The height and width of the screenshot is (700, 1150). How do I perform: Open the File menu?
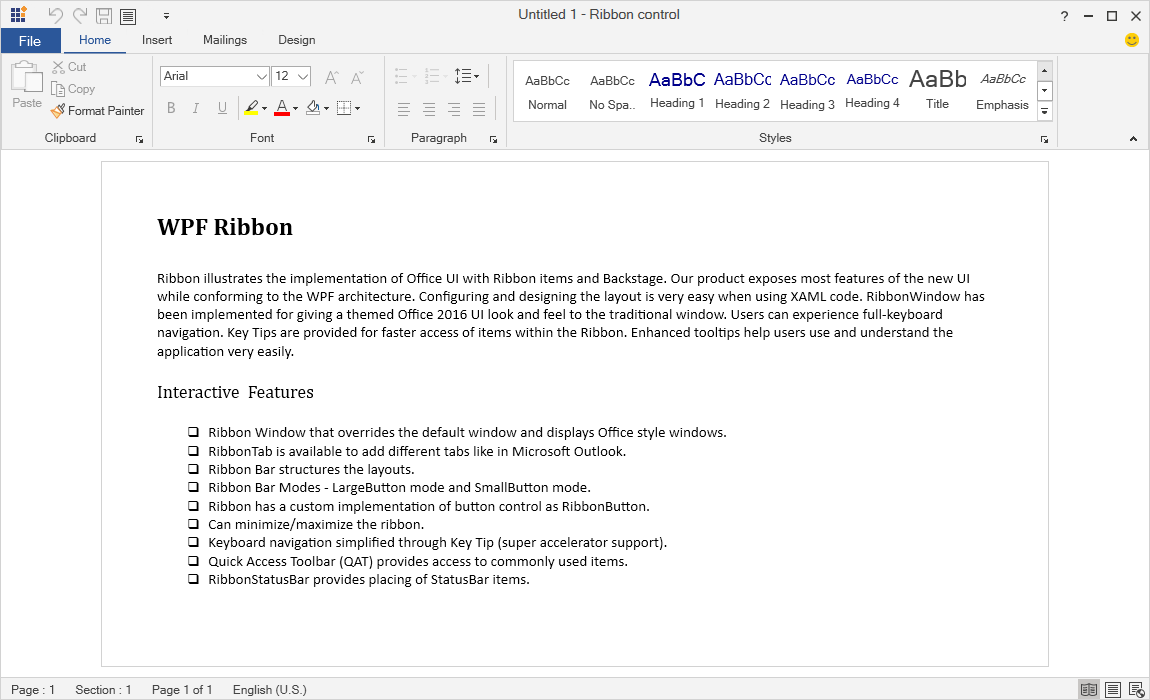pos(31,40)
